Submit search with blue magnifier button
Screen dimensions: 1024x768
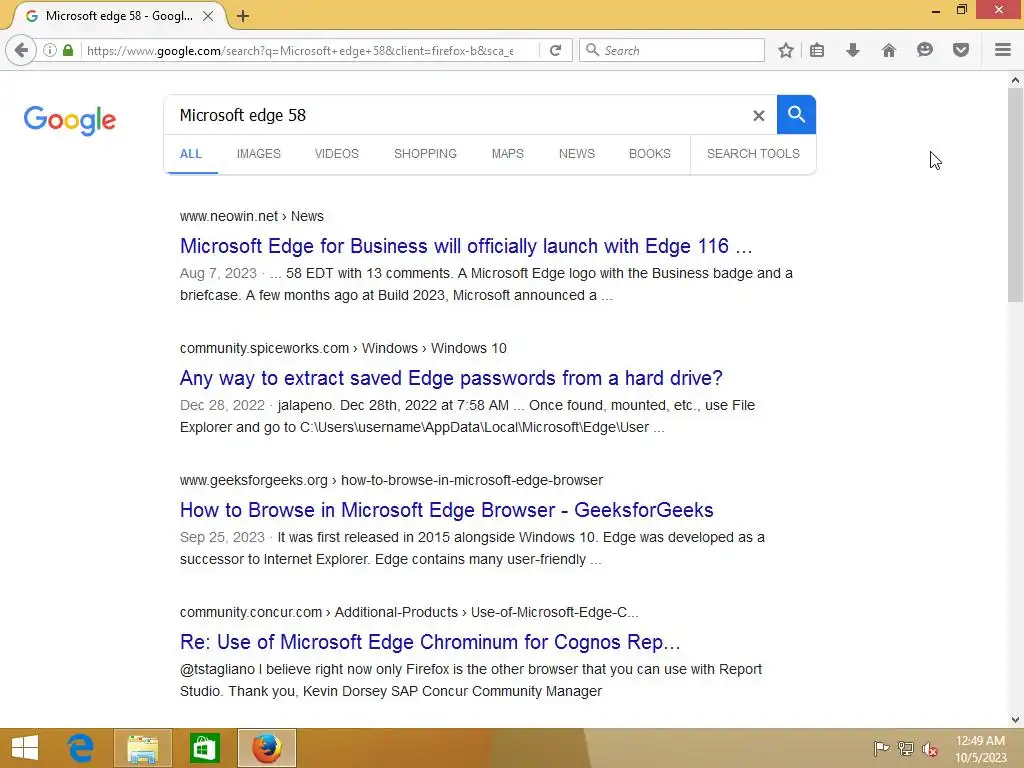click(796, 114)
